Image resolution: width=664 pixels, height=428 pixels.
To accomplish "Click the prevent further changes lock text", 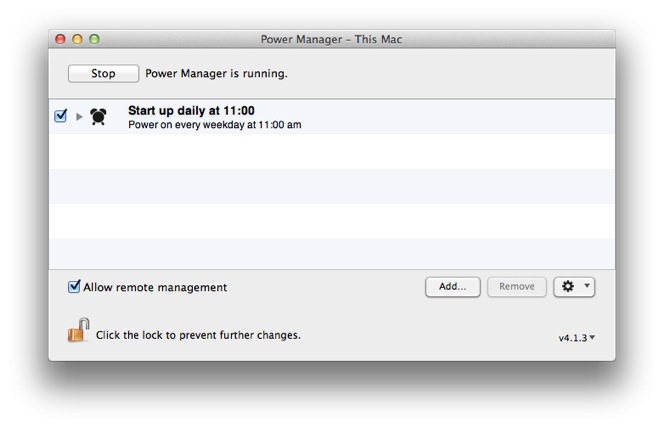I will [x=198, y=335].
